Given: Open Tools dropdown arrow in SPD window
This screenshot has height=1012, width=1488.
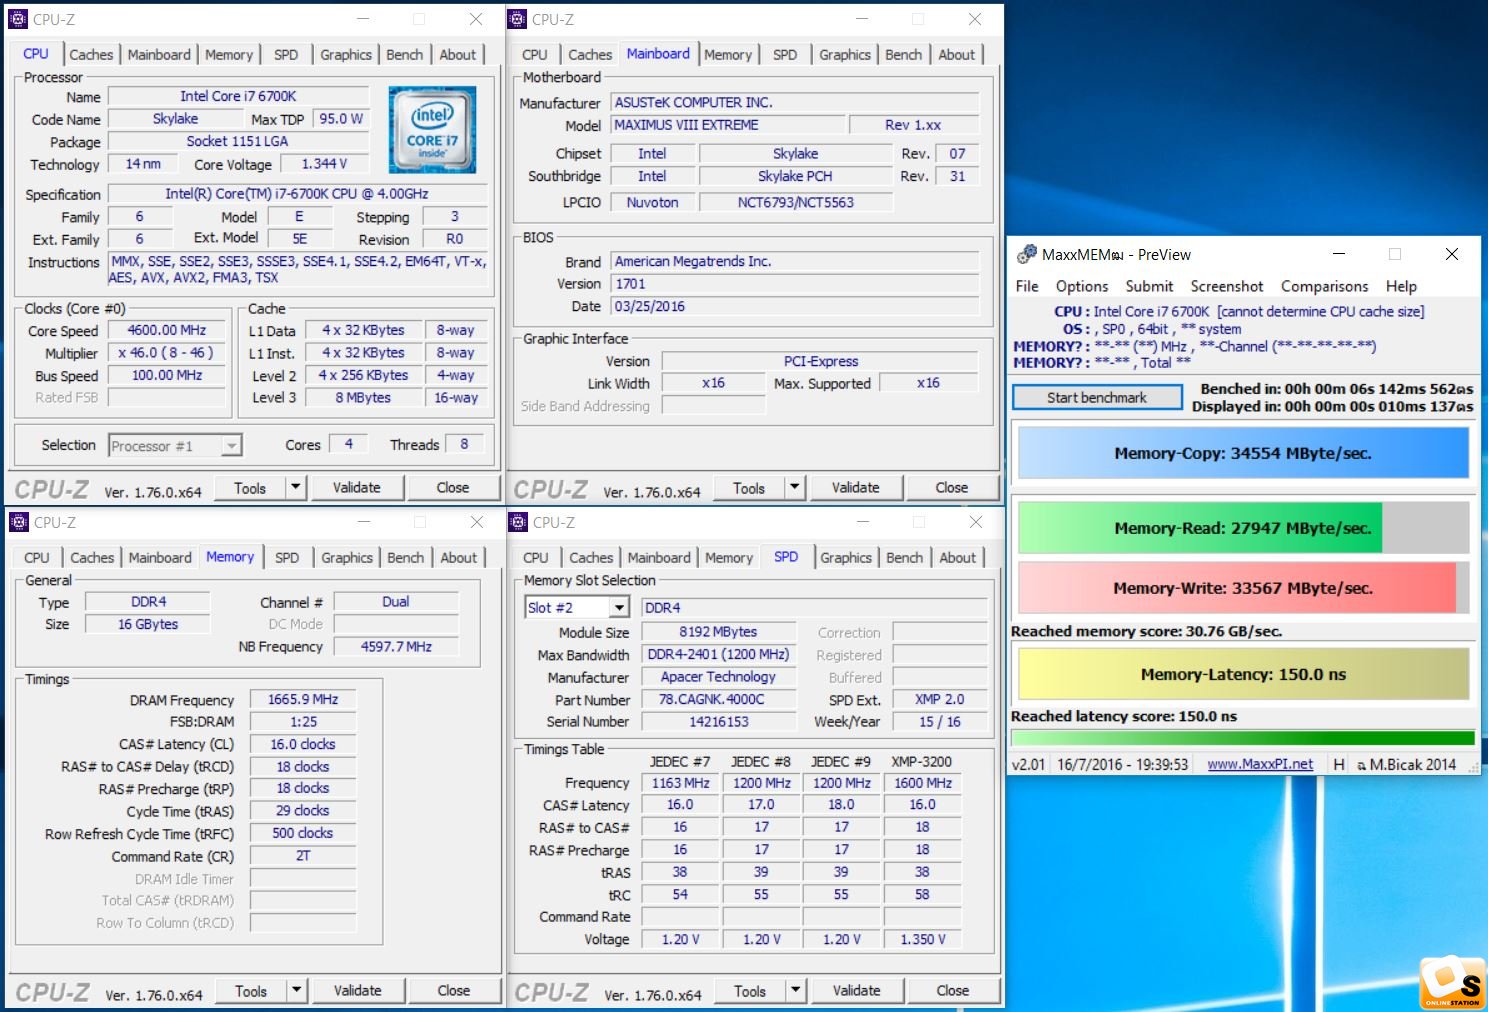Looking at the screenshot, I should 795,991.
